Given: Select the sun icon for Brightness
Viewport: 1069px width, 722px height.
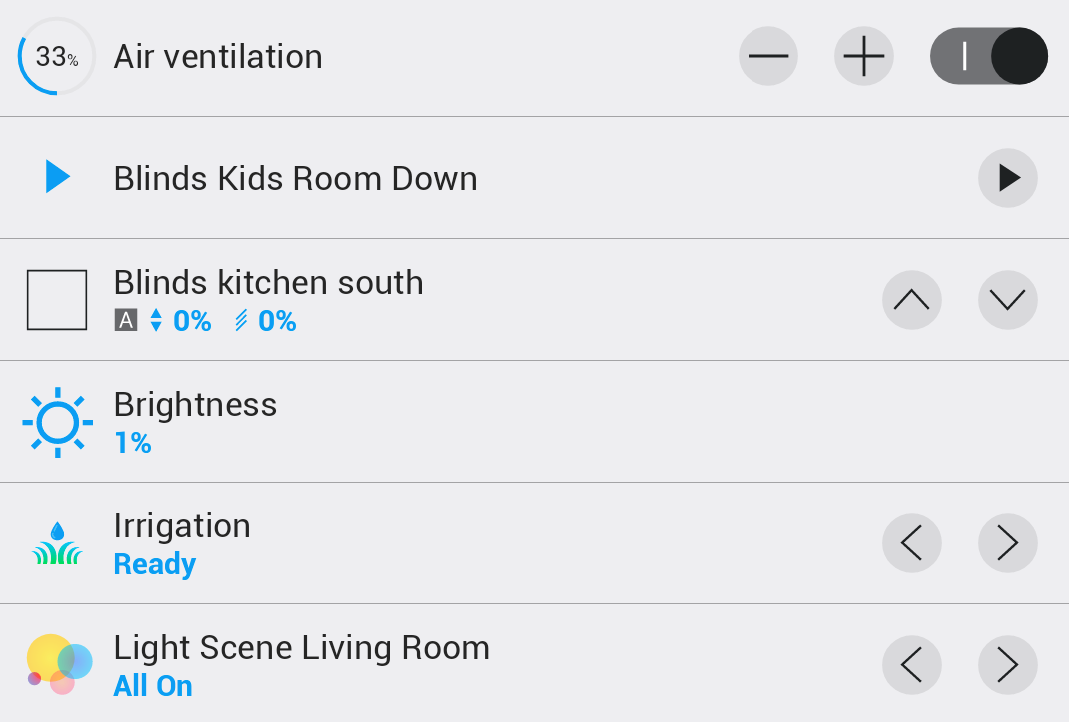Looking at the screenshot, I should (58, 421).
